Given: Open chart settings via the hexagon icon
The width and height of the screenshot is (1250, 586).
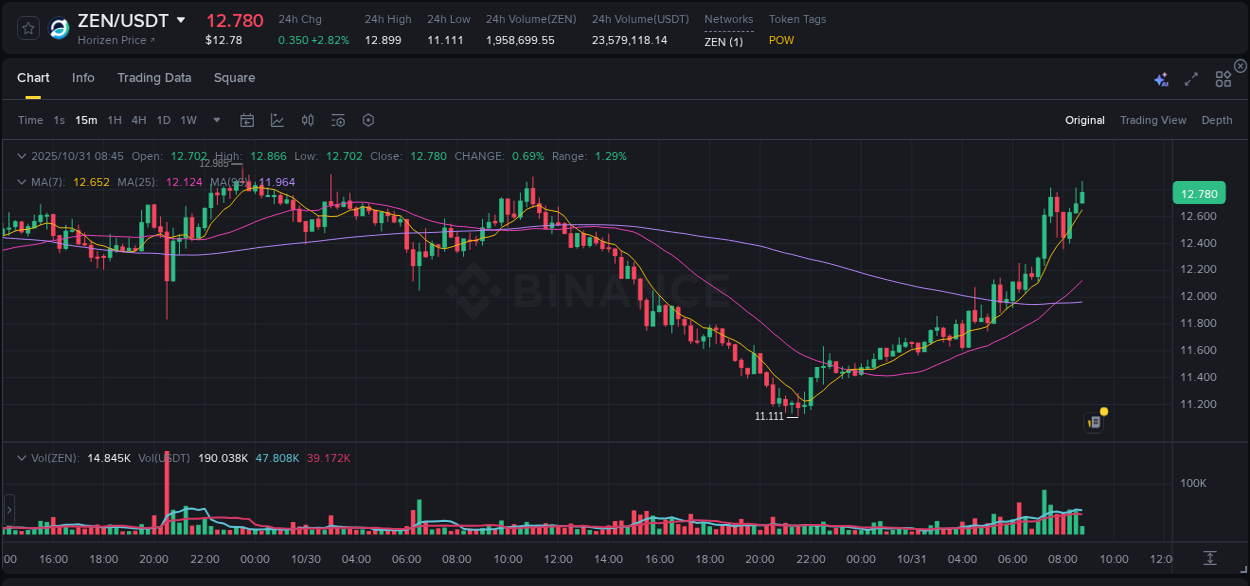Looking at the screenshot, I should pos(368,120).
